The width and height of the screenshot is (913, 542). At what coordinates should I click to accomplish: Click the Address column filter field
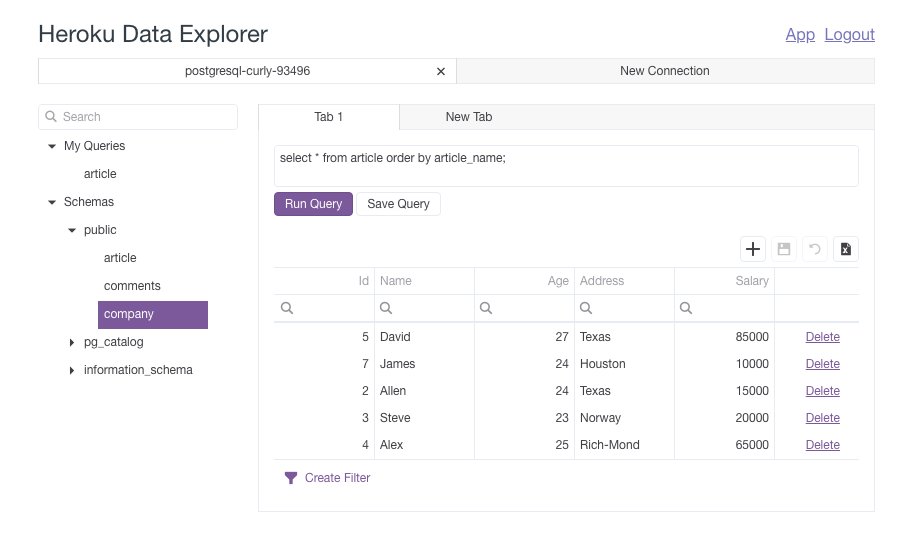click(x=624, y=308)
